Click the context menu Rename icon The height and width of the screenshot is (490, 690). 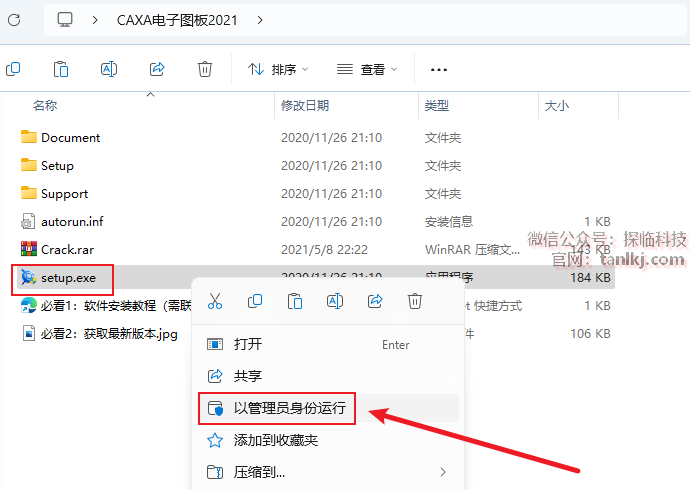click(335, 301)
